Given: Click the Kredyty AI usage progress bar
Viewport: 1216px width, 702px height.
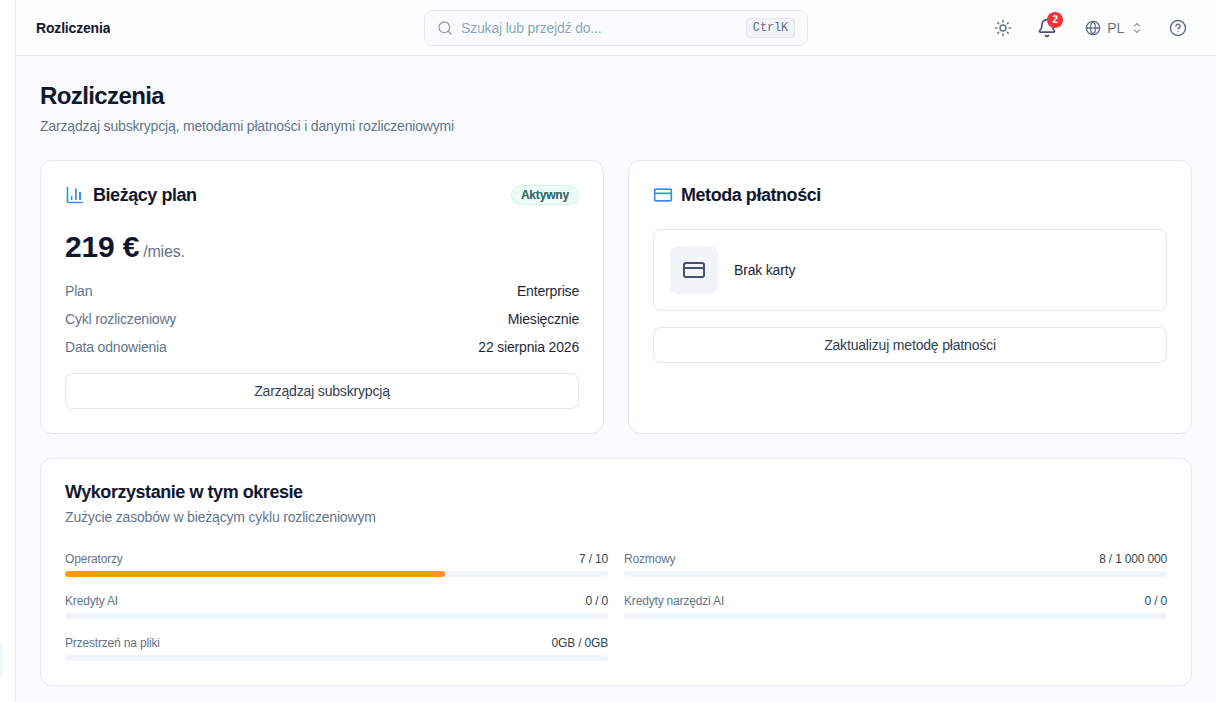Looking at the screenshot, I should click(x=336, y=616).
